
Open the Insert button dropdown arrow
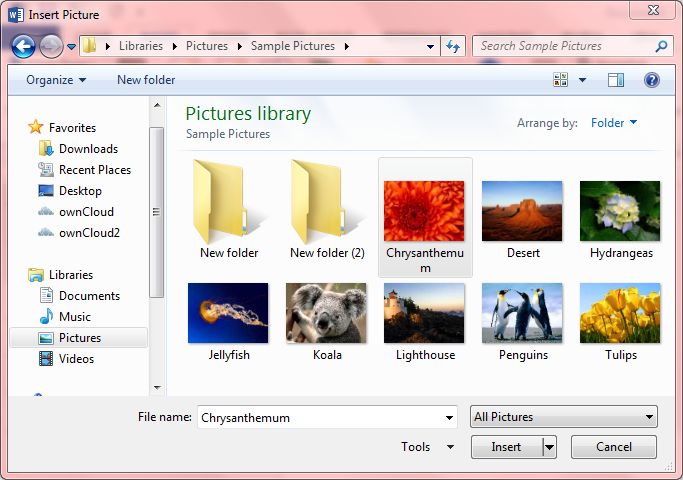pos(550,447)
